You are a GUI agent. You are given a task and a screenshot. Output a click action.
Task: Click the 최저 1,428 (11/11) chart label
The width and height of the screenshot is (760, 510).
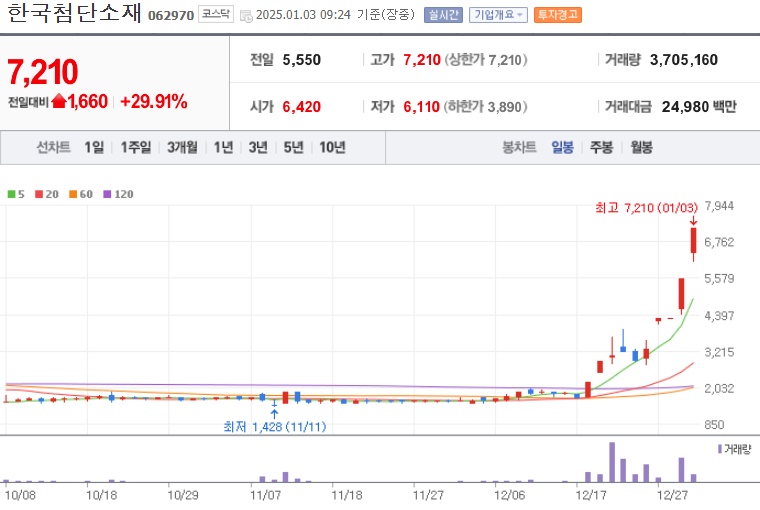(x=275, y=427)
